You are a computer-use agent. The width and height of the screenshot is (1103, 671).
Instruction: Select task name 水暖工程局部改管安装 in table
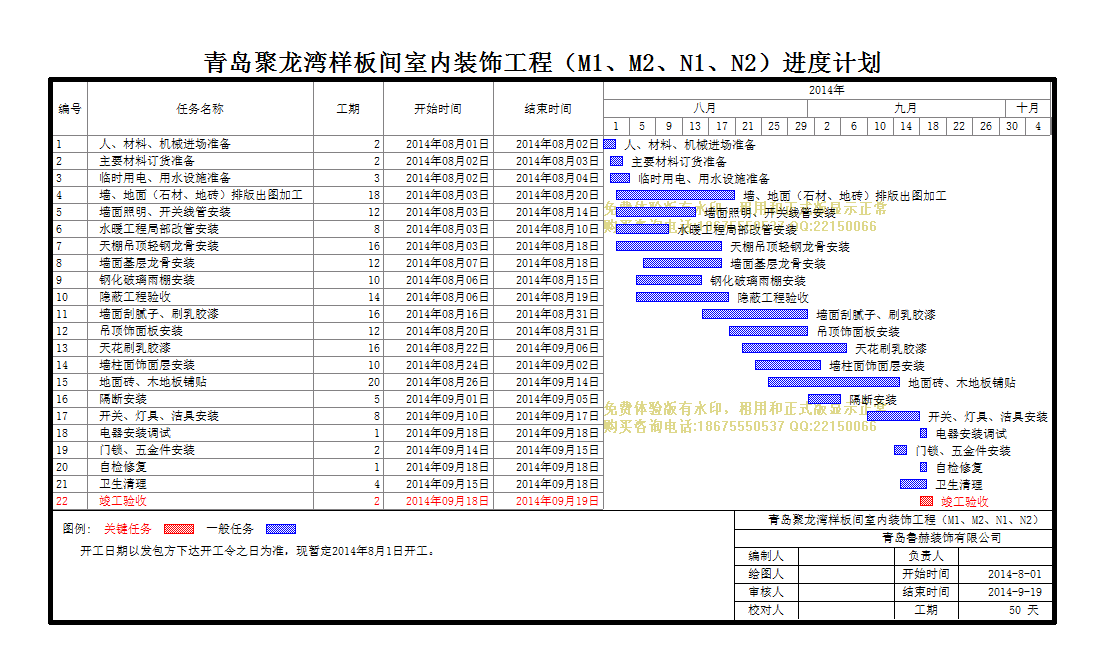click(x=159, y=229)
